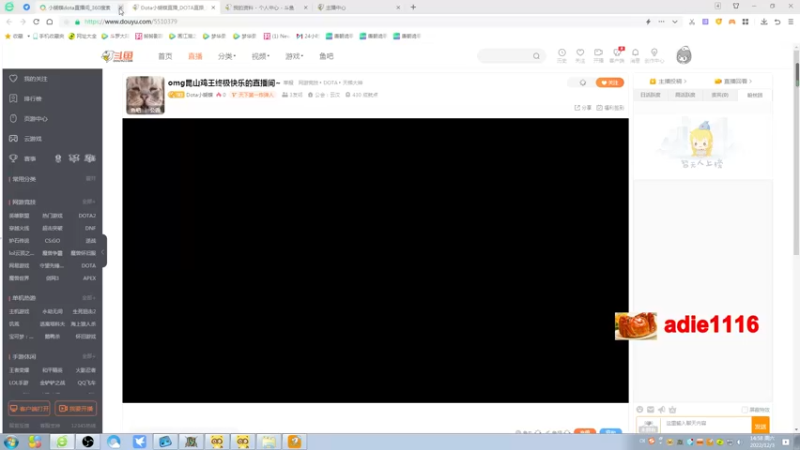Image resolution: width=800 pixels, height=450 pixels.
Task: Click the emoji smiley icon in chat toolbar
Action: tap(640, 410)
